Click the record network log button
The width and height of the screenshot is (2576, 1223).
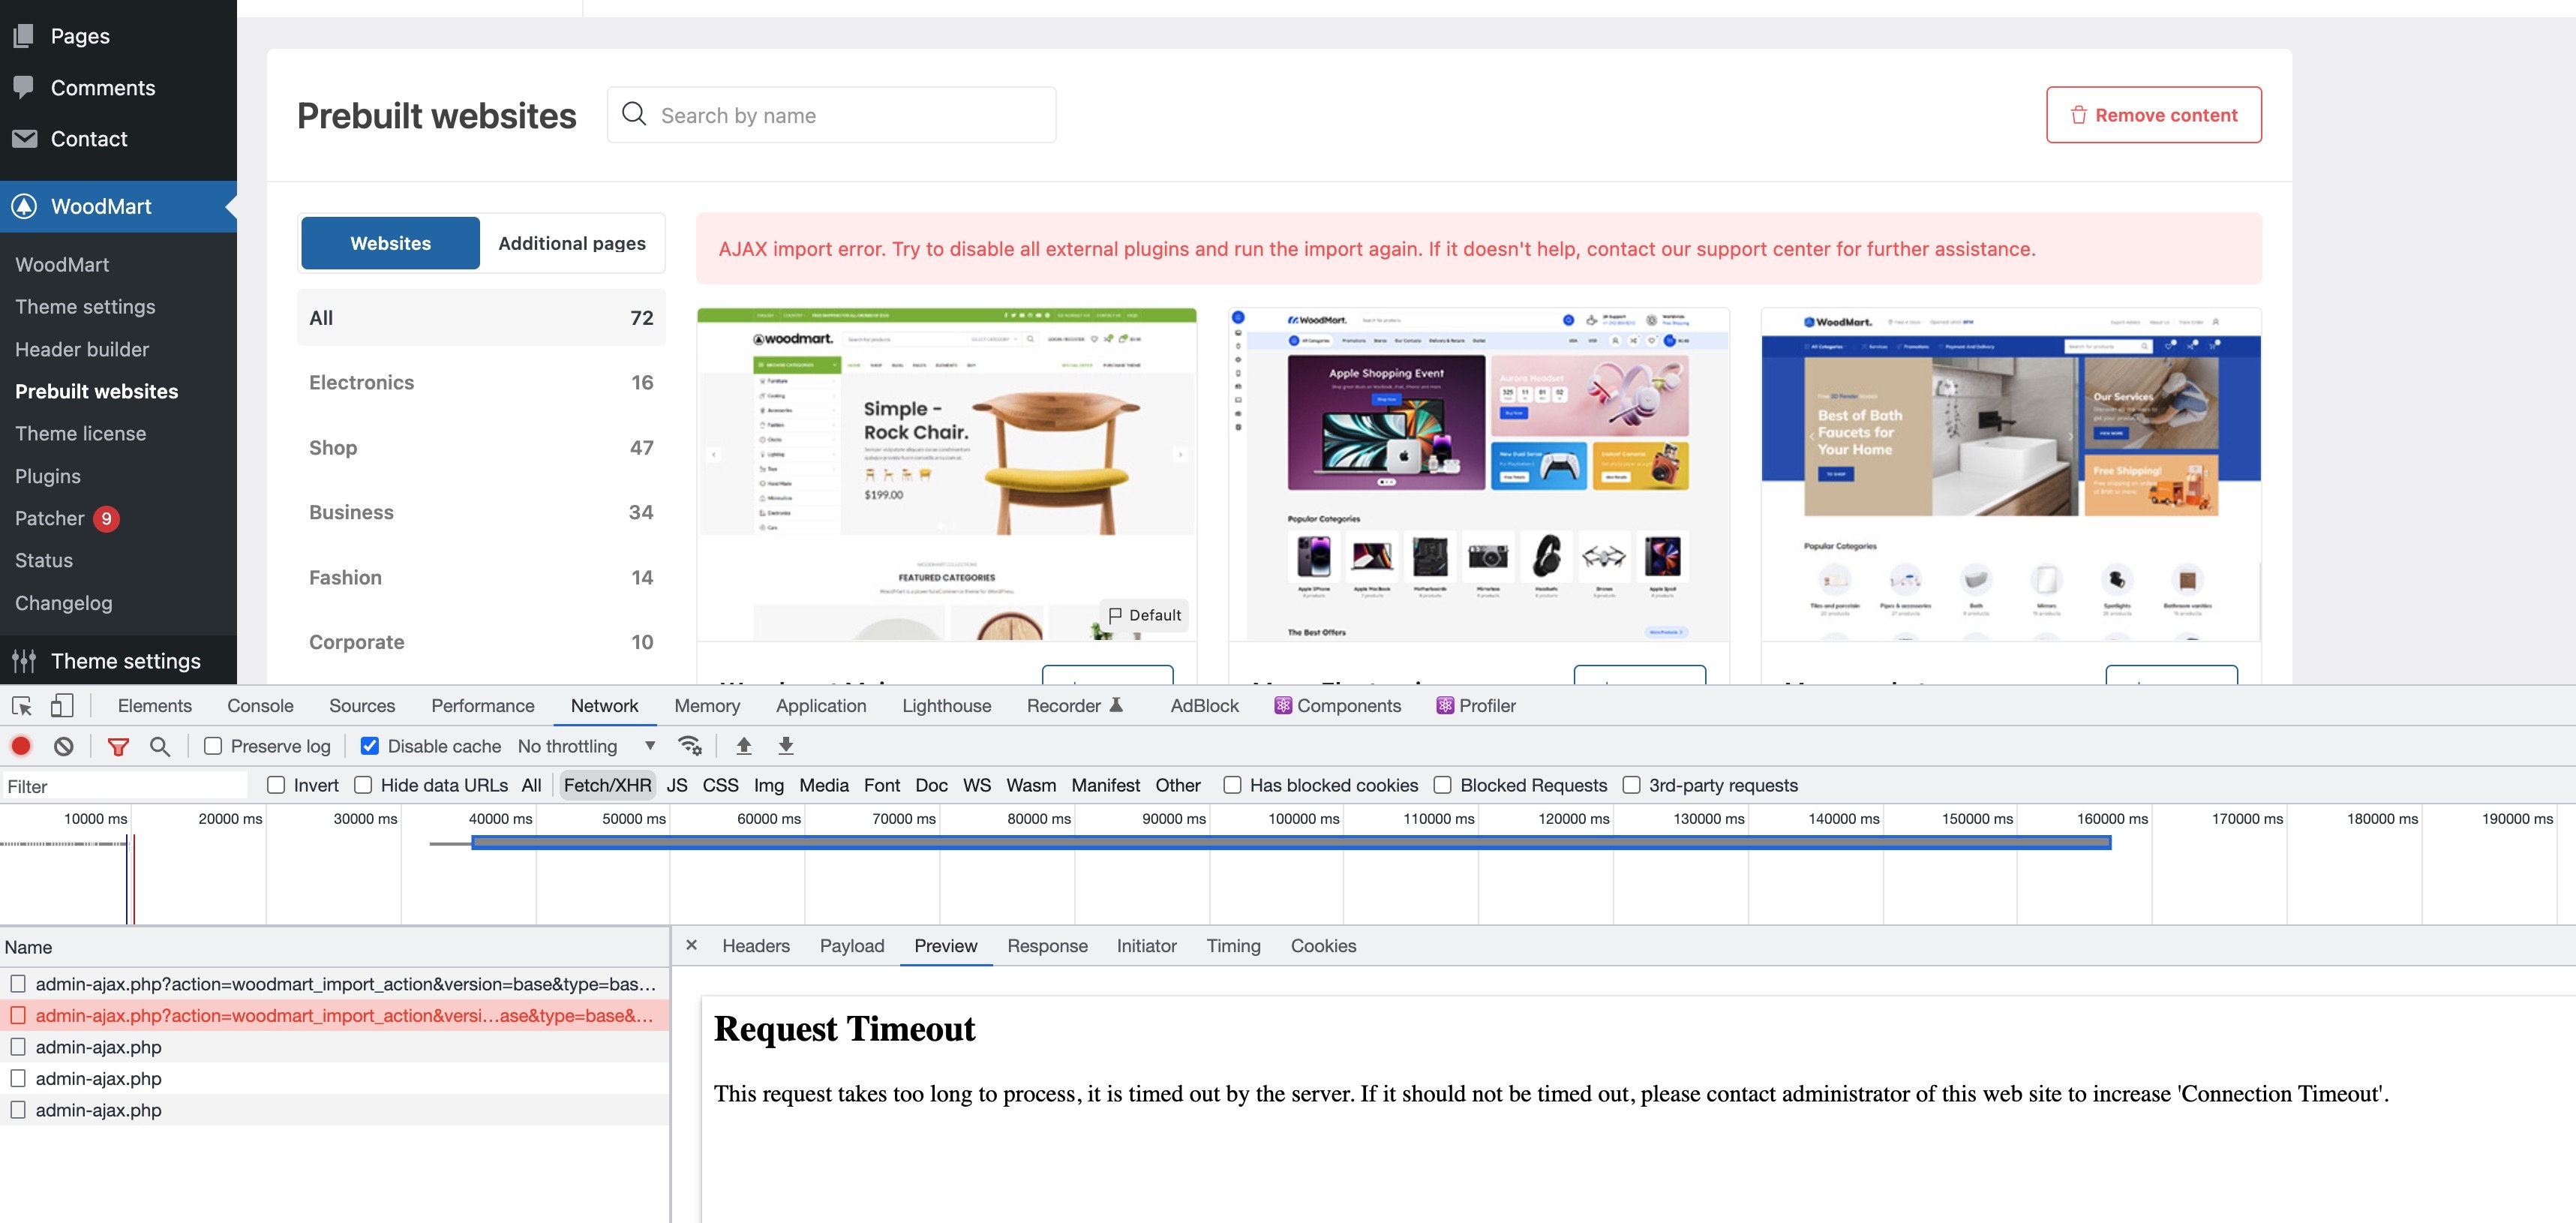tap(21, 746)
